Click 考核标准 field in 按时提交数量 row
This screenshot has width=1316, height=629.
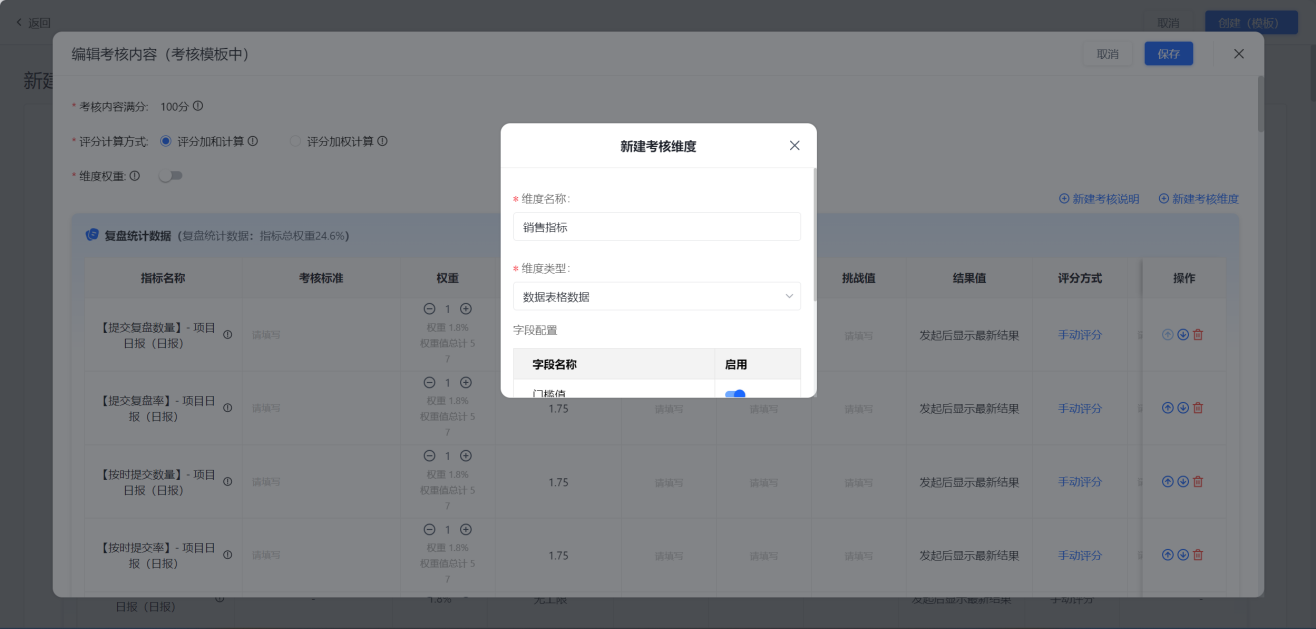[x=320, y=482]
